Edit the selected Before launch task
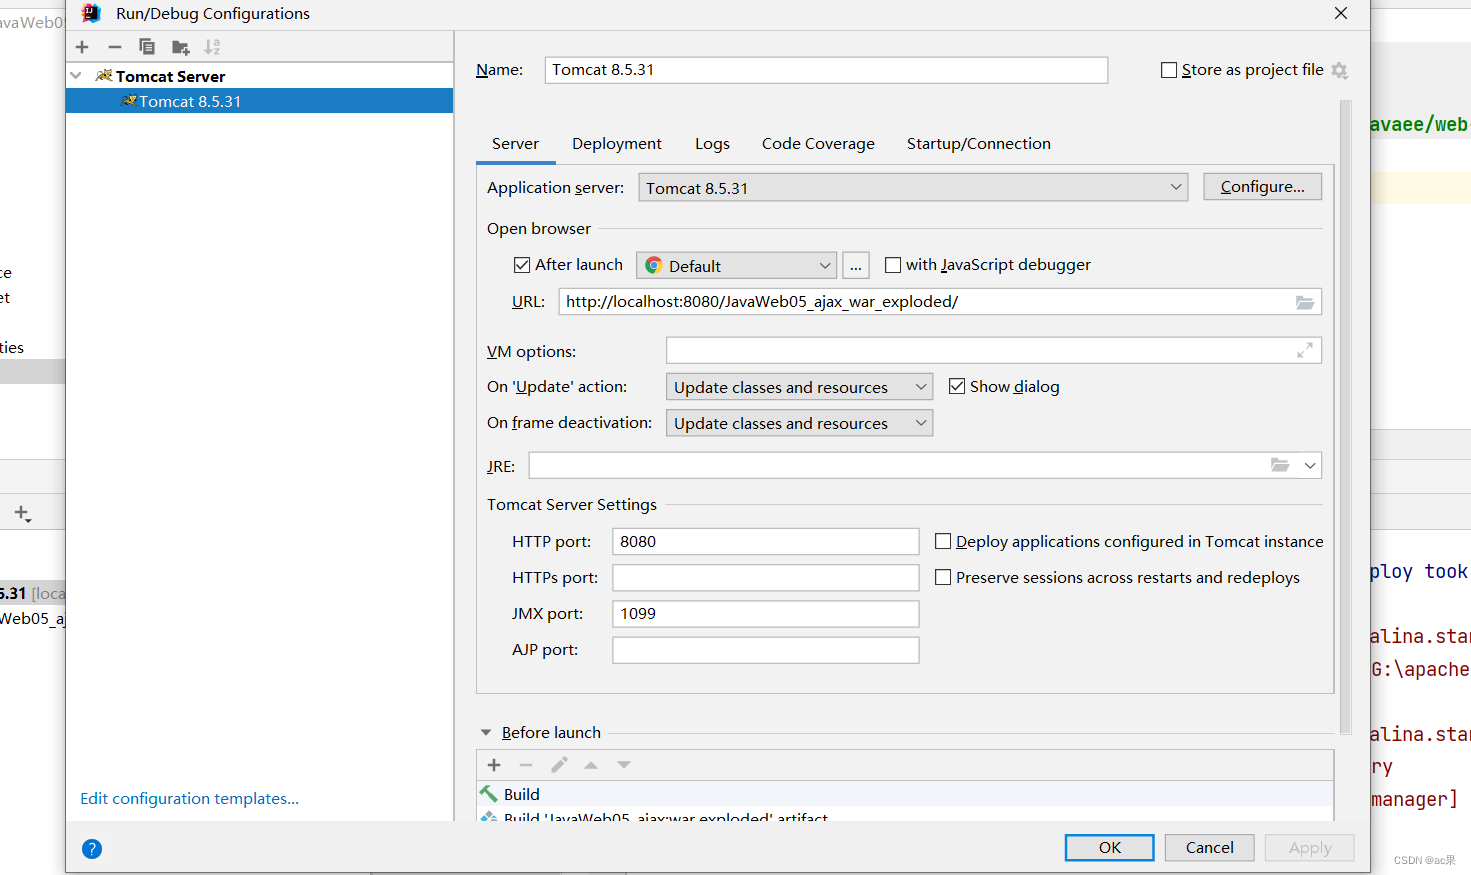This screenshot has height=875, width=1471. pyautogui.click(x=559, y=765)
